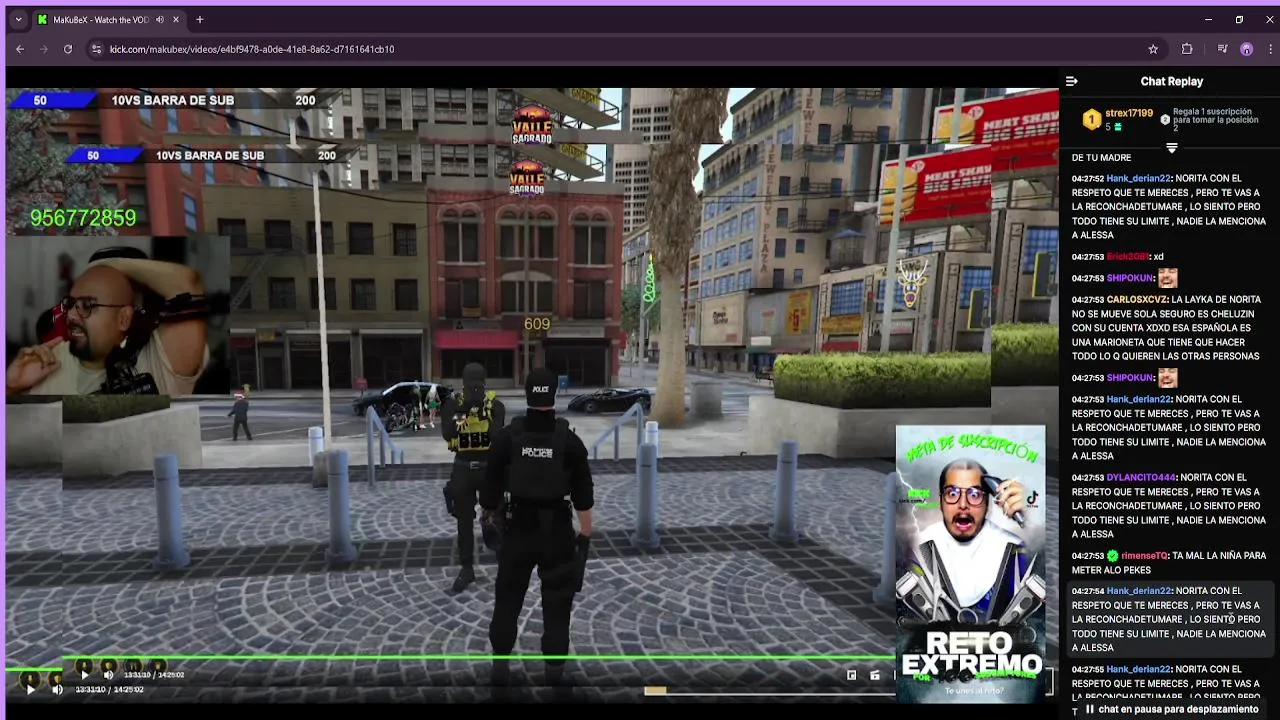This screenshot has height=720, width=1280.
Task: Click the 04:27:52 chat timestamp
Action: pos(1087,179)
